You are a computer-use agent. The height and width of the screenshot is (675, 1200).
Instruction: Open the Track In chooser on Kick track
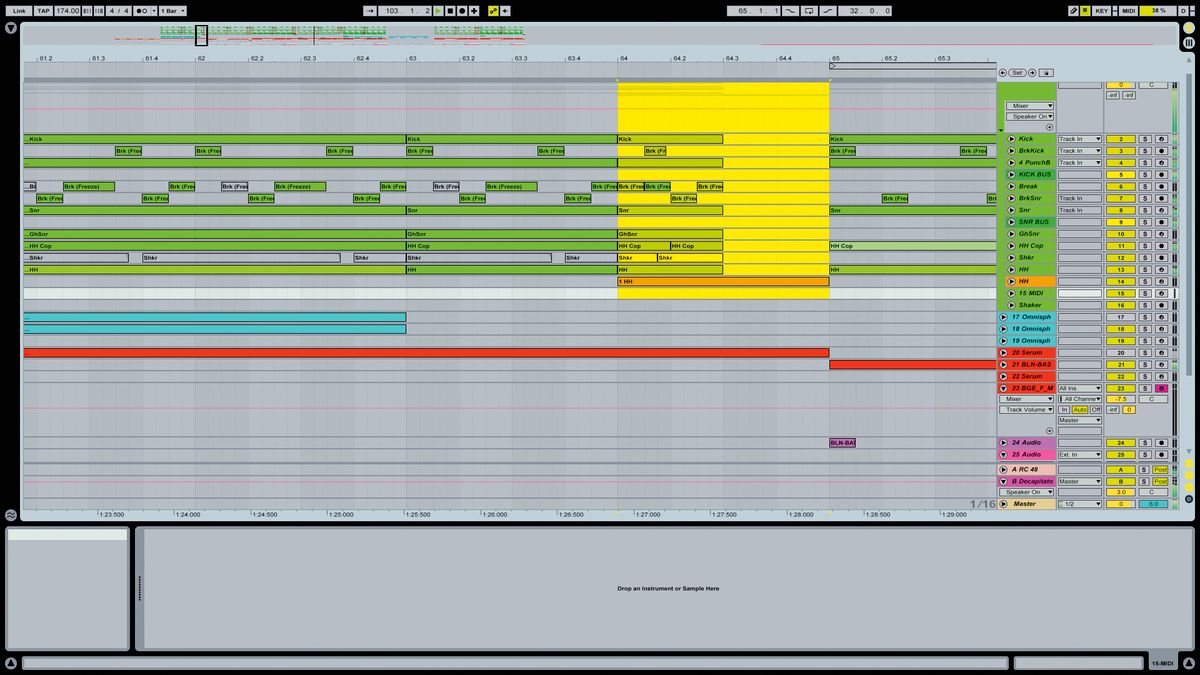(x=1080, y=139)
